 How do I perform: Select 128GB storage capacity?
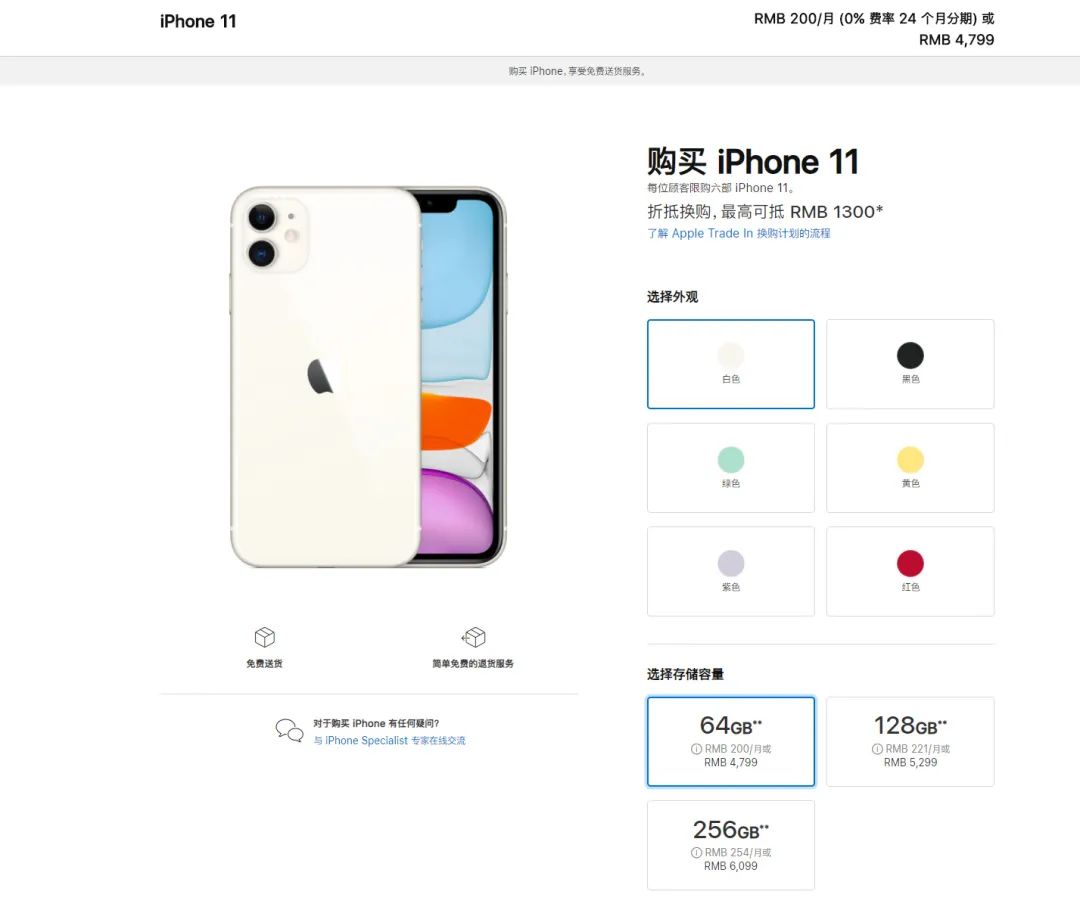pos(910,741)
